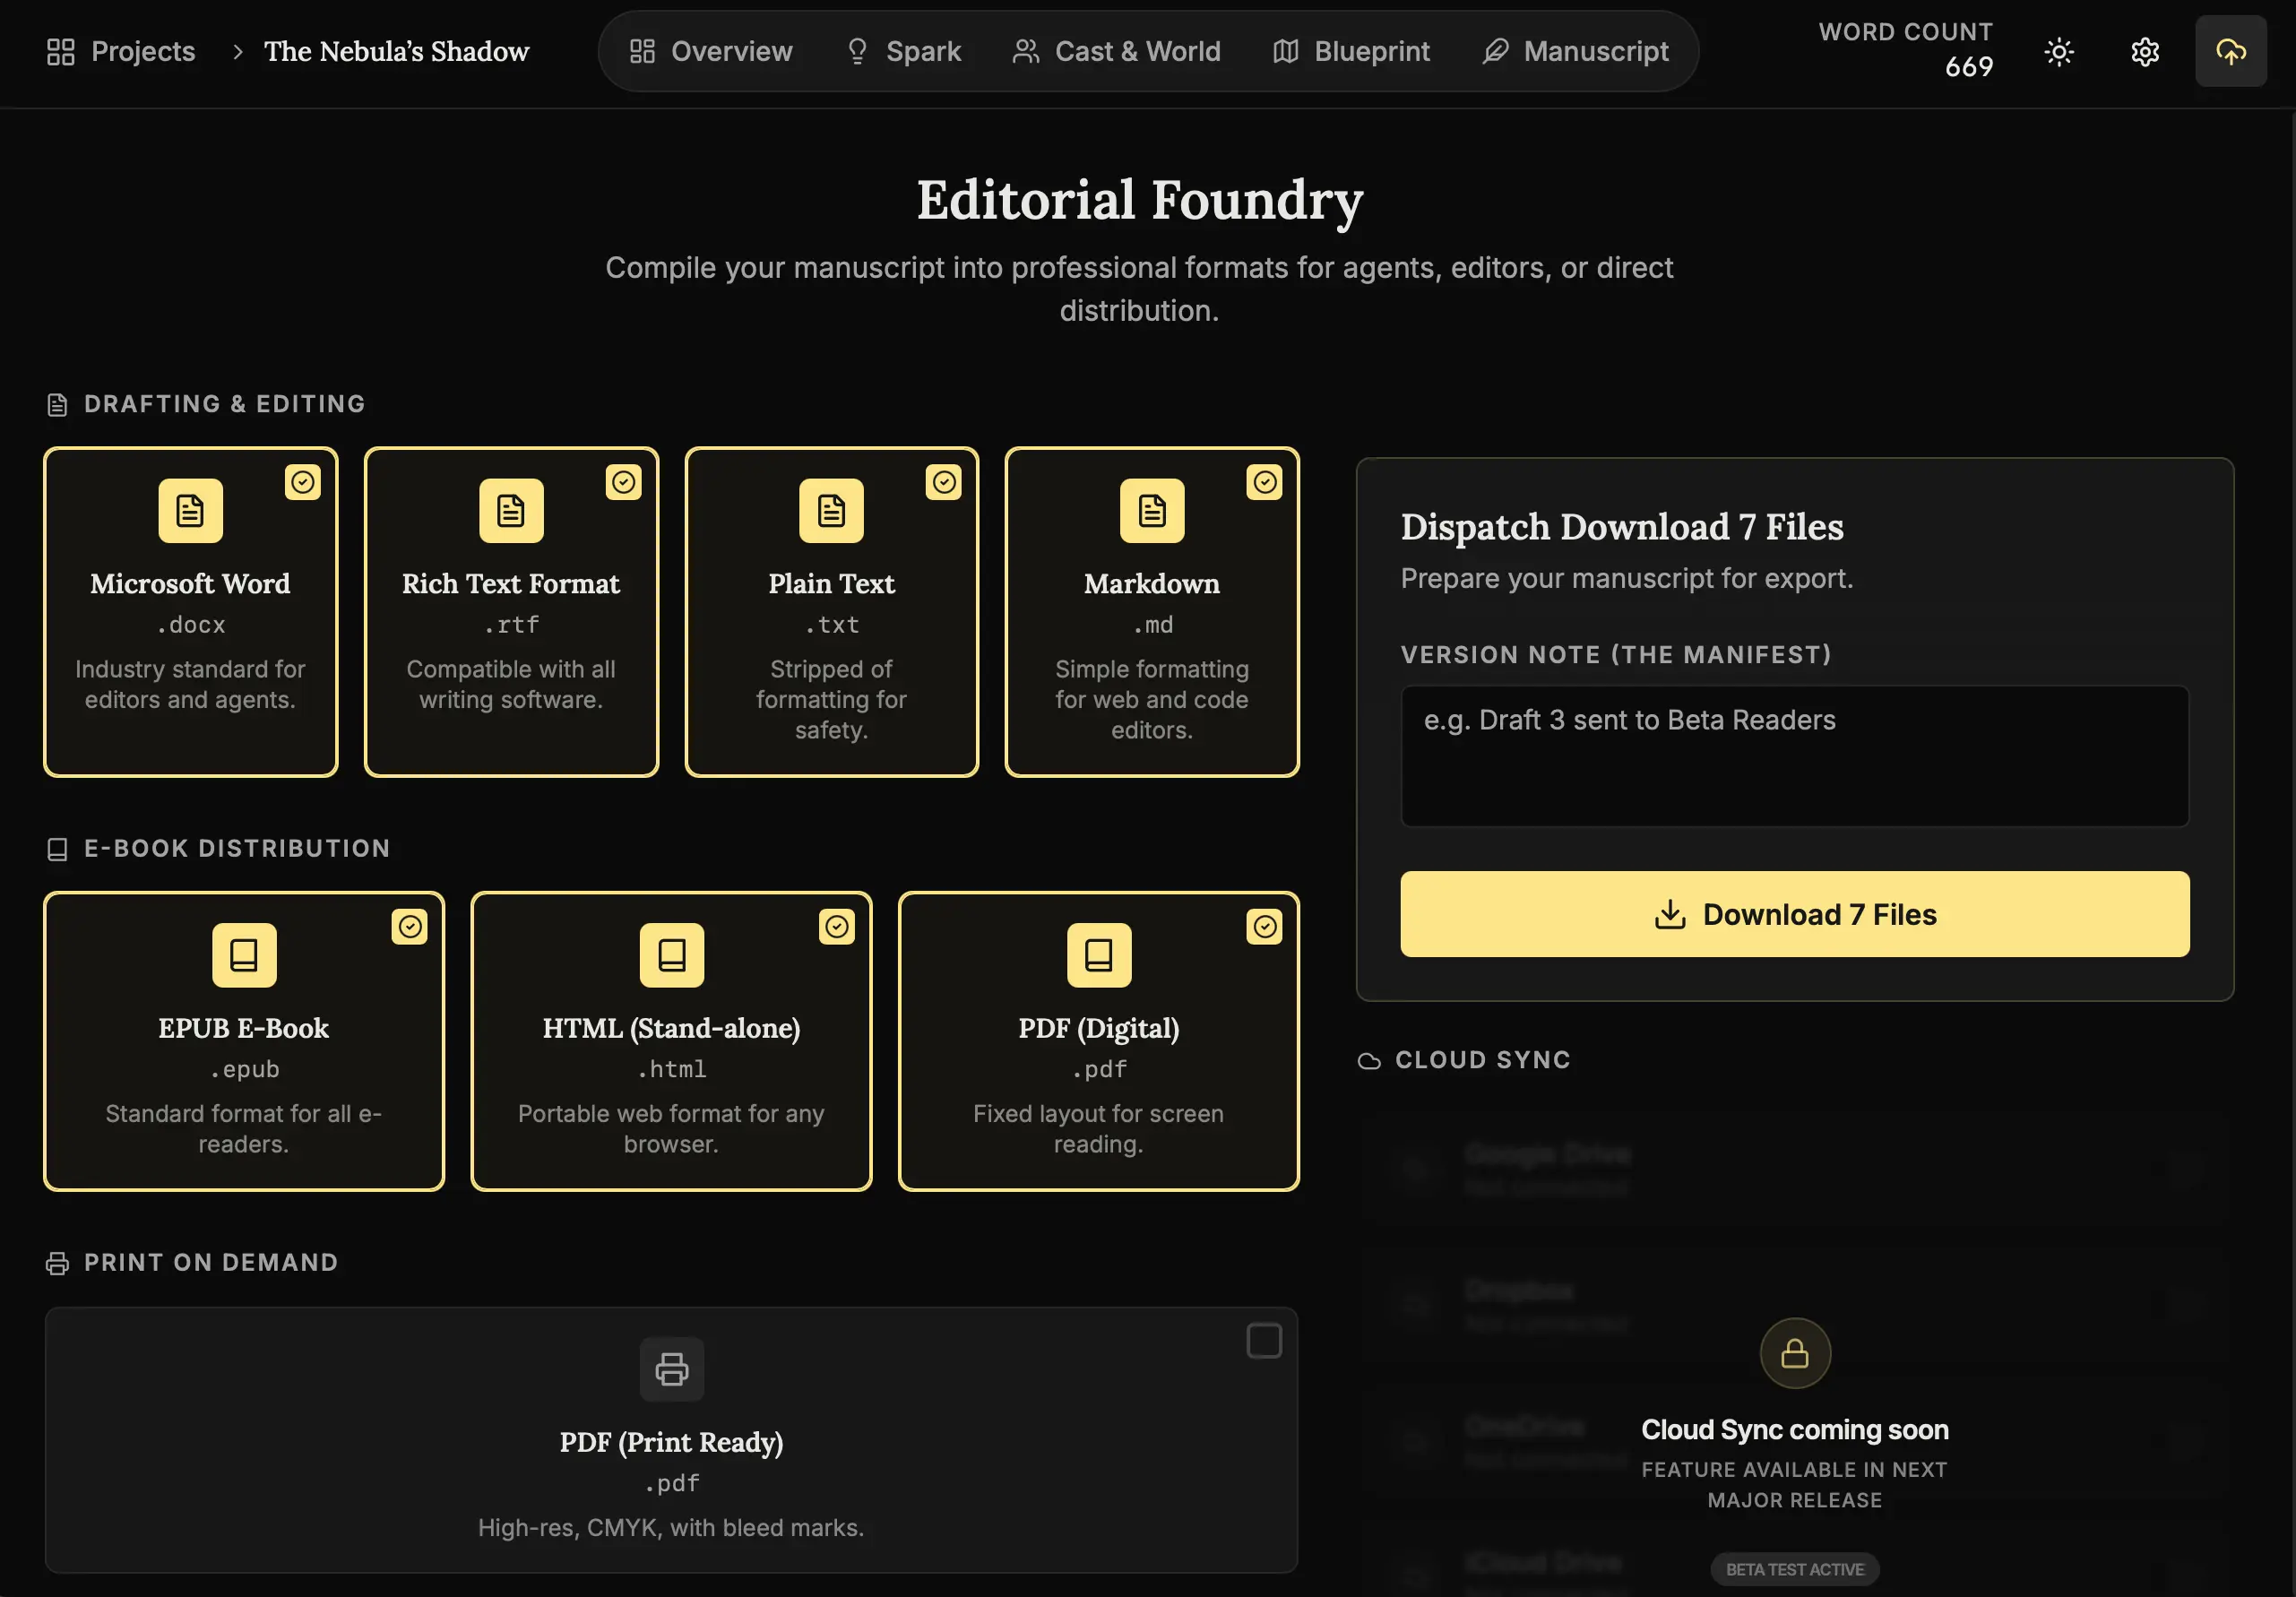Screen dimensions: 2296x1597
Task: Click the Spark lightbulb icon
Action: coord(857,51)
